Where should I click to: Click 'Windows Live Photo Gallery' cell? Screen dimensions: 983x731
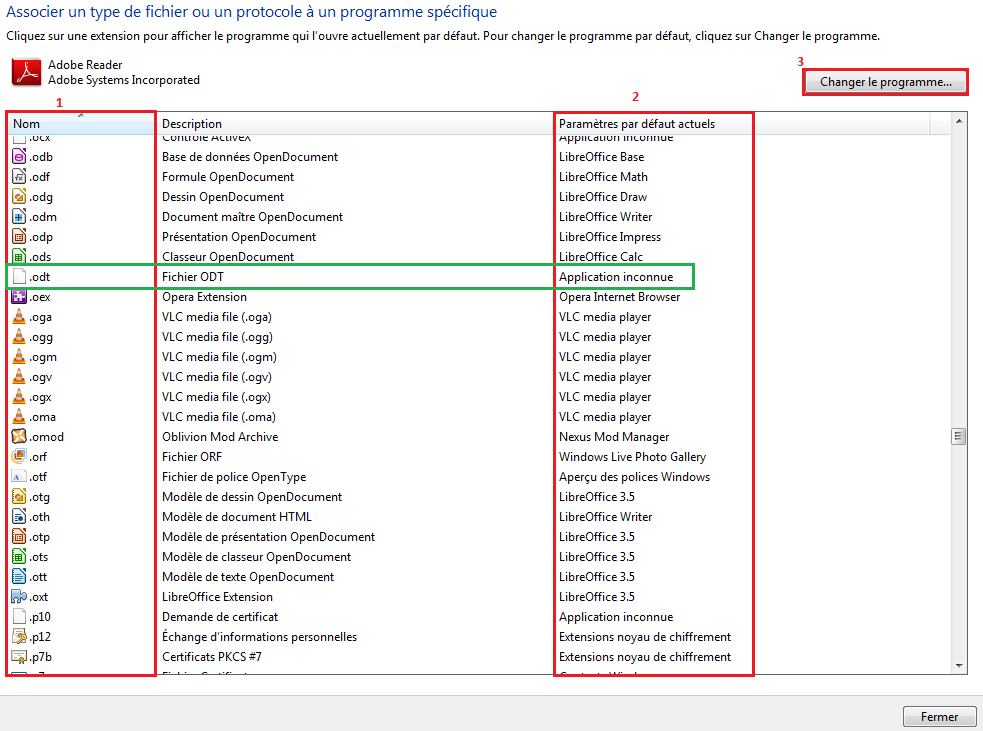[x=633, y=456]
